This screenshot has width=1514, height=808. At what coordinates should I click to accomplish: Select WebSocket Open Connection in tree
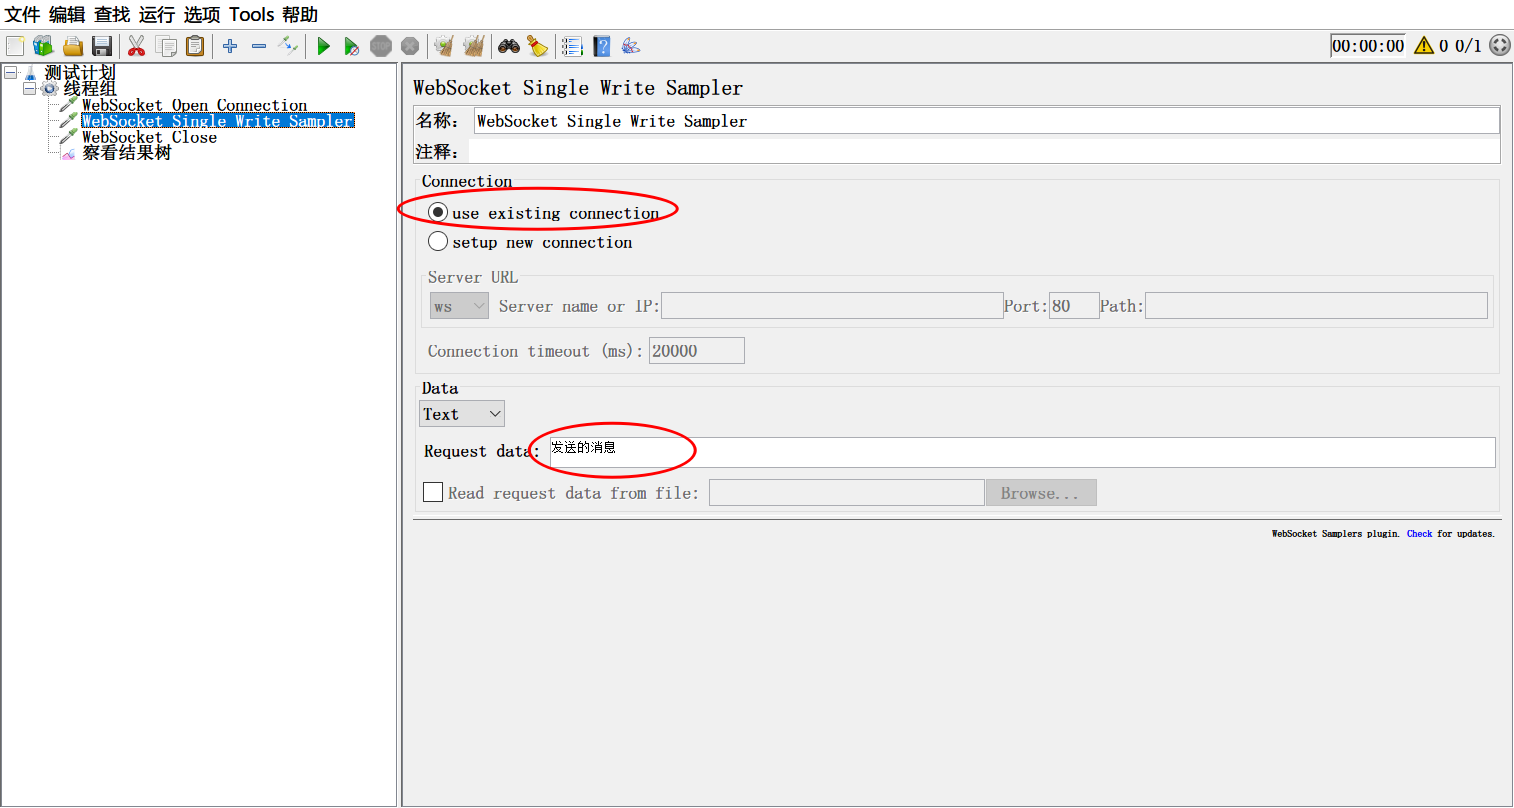pyautogui.click(x=194, y=105)
